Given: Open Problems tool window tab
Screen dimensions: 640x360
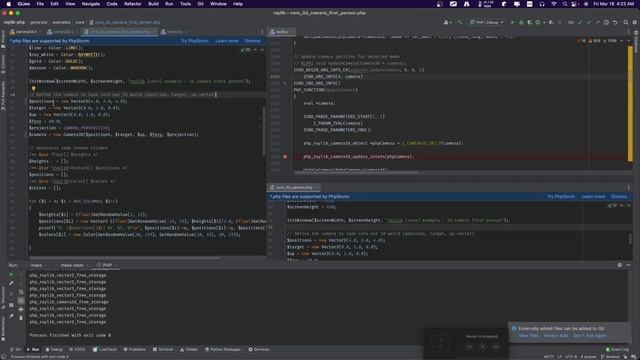Looking at the screenshot, I should pyautogui.click(x=134, y=350).
